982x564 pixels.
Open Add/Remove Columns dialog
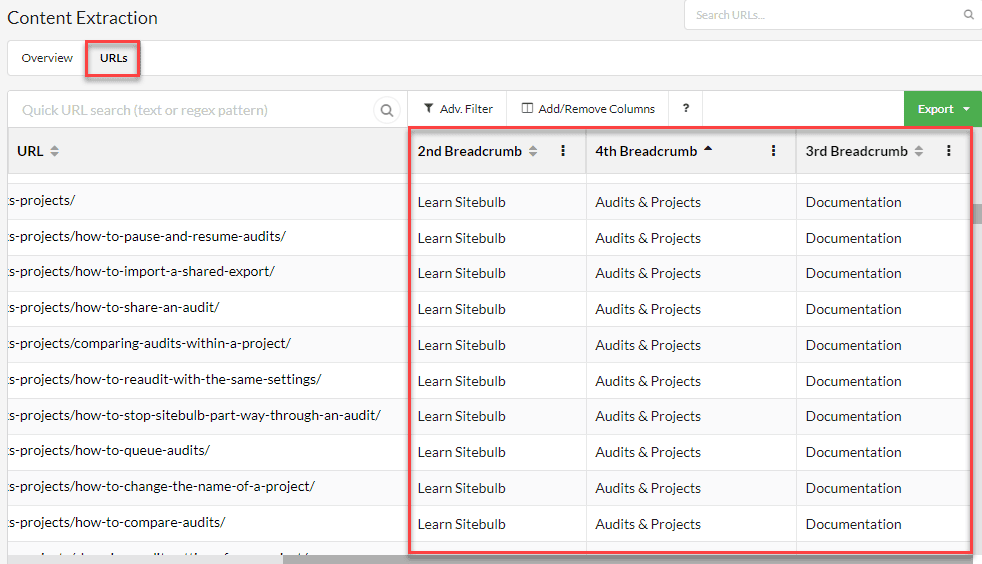pos(588,109)
